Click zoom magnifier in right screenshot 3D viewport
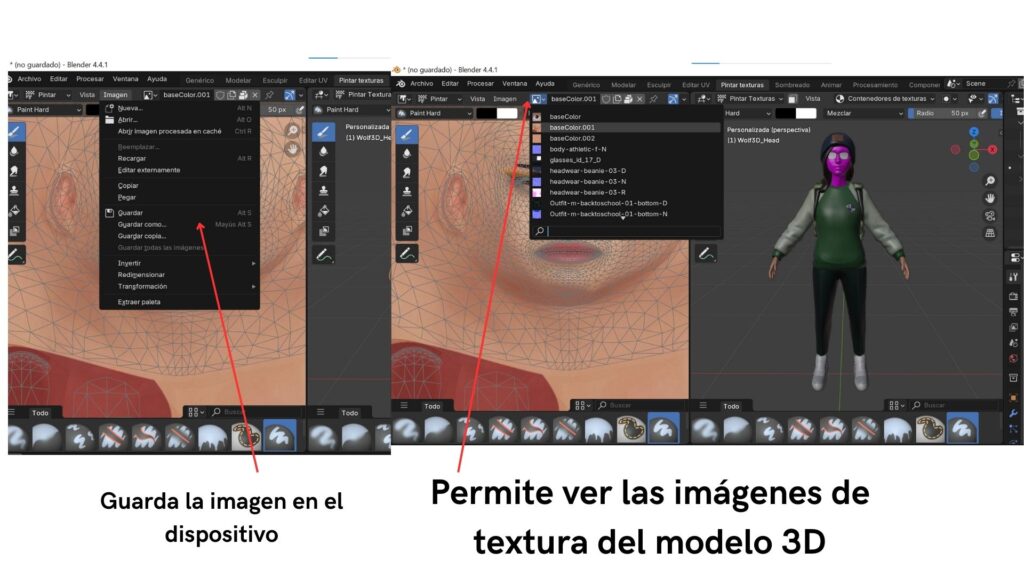 (990, 181)
